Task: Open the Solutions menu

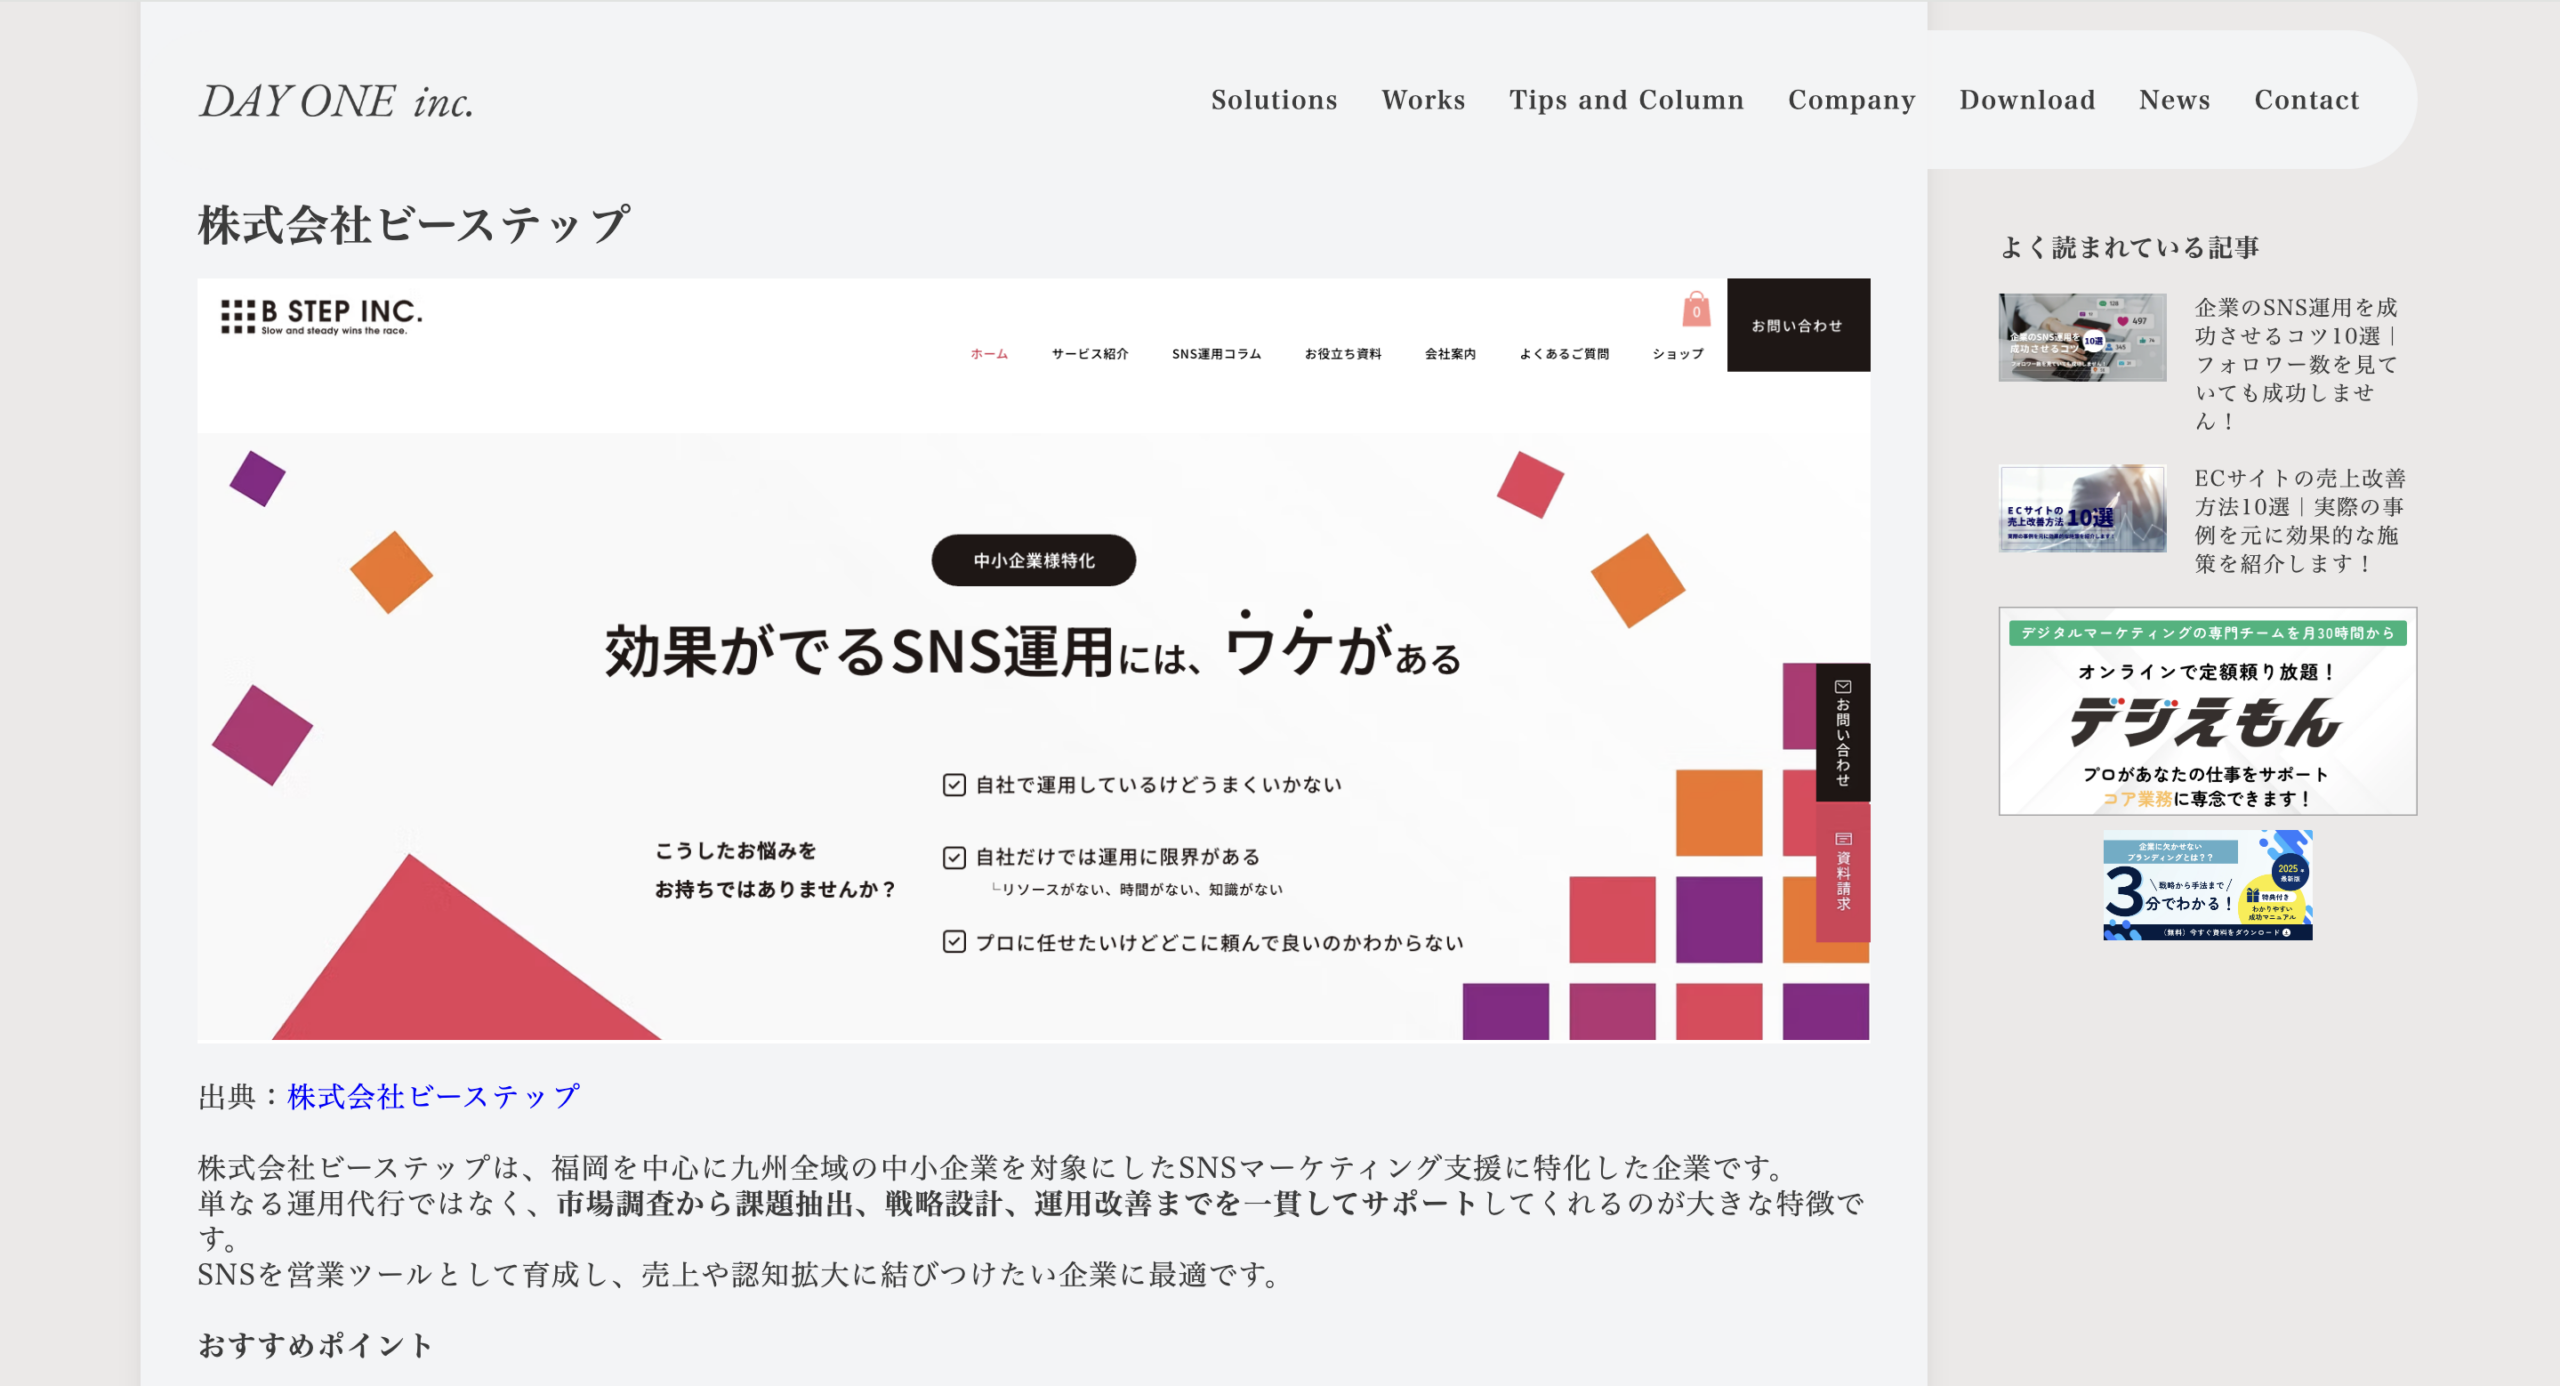Action: [x=1274, y=100]
